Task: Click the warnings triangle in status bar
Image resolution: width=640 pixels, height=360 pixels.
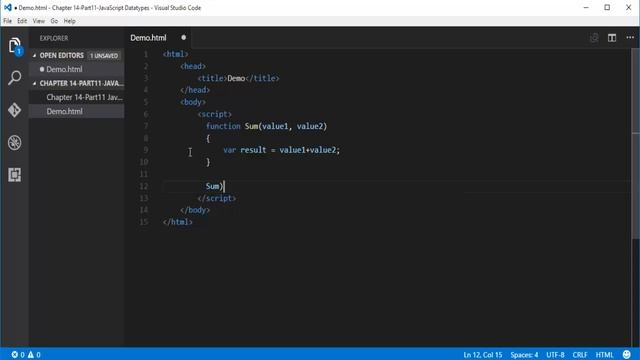Action: click(x=31, y=354)
